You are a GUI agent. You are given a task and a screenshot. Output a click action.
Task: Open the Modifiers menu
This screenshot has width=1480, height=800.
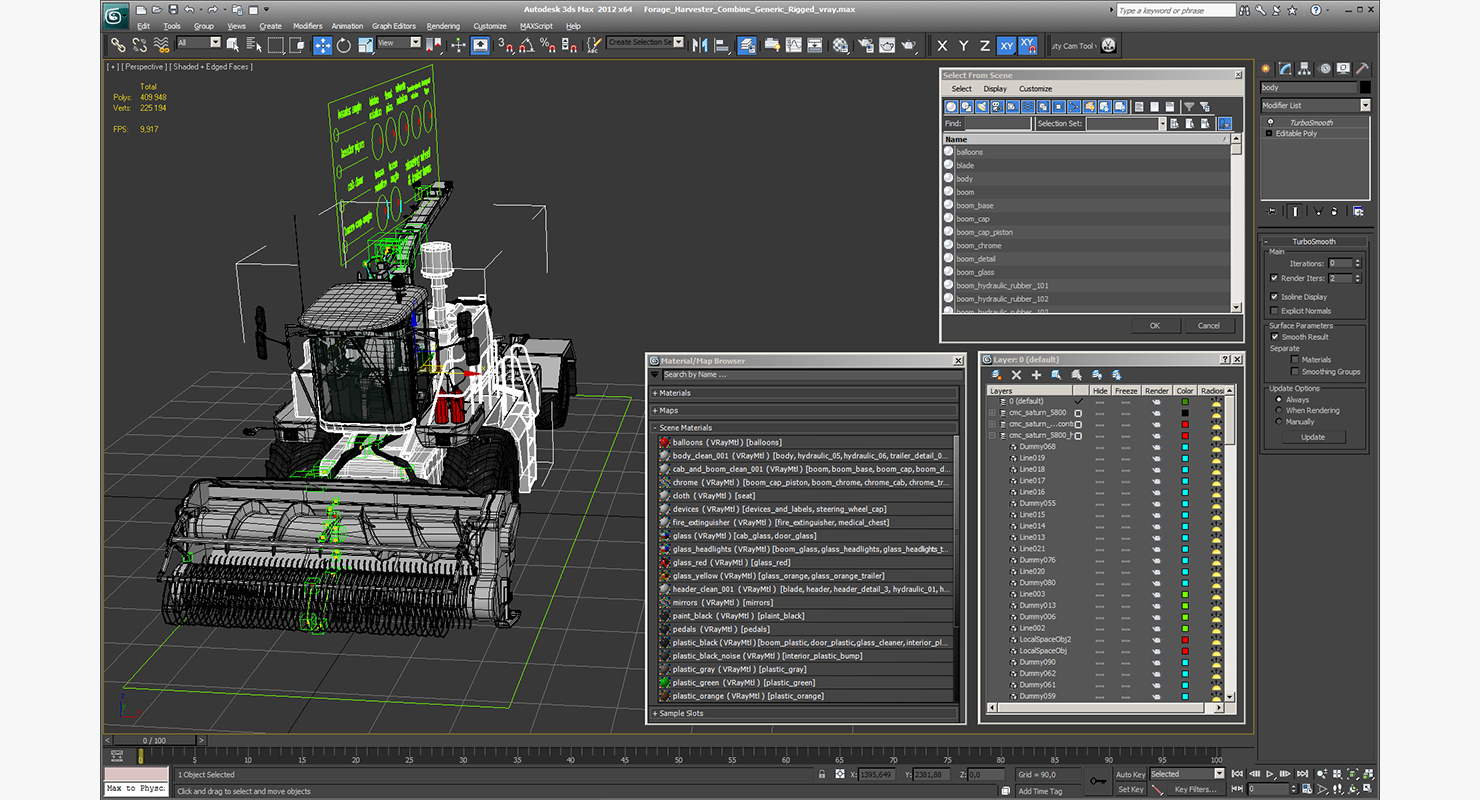(x=307, y=26)
